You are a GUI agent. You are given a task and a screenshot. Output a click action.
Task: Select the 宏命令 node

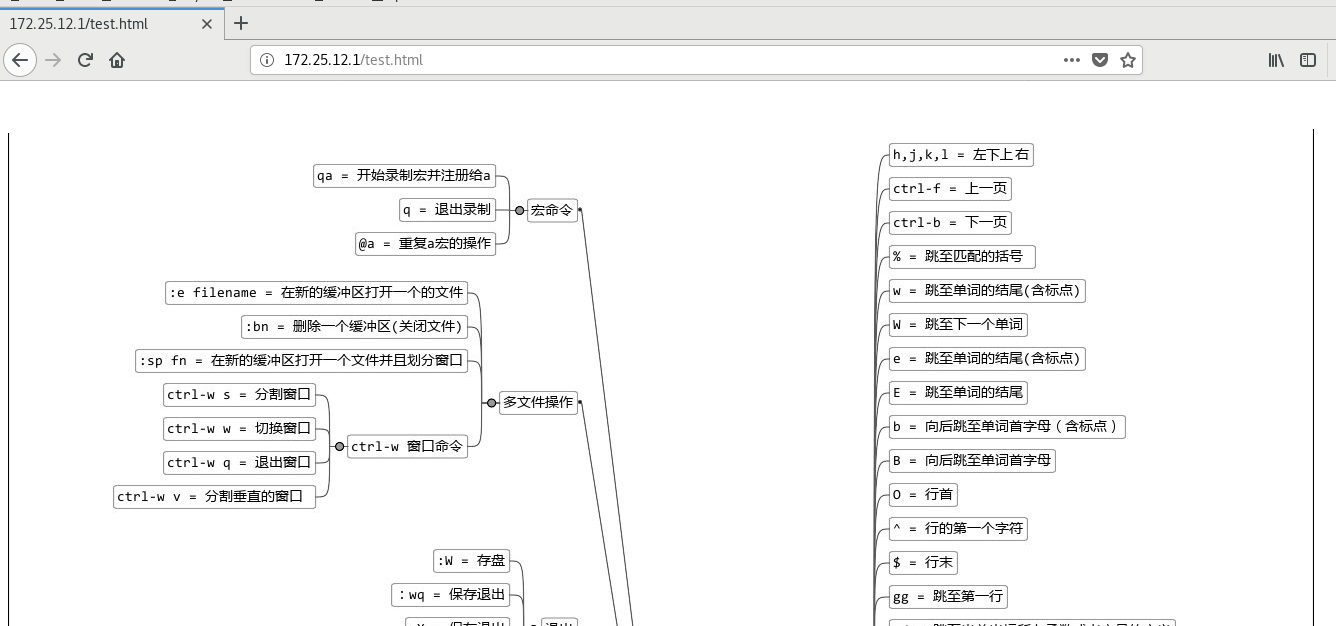(x=552, y=210)
